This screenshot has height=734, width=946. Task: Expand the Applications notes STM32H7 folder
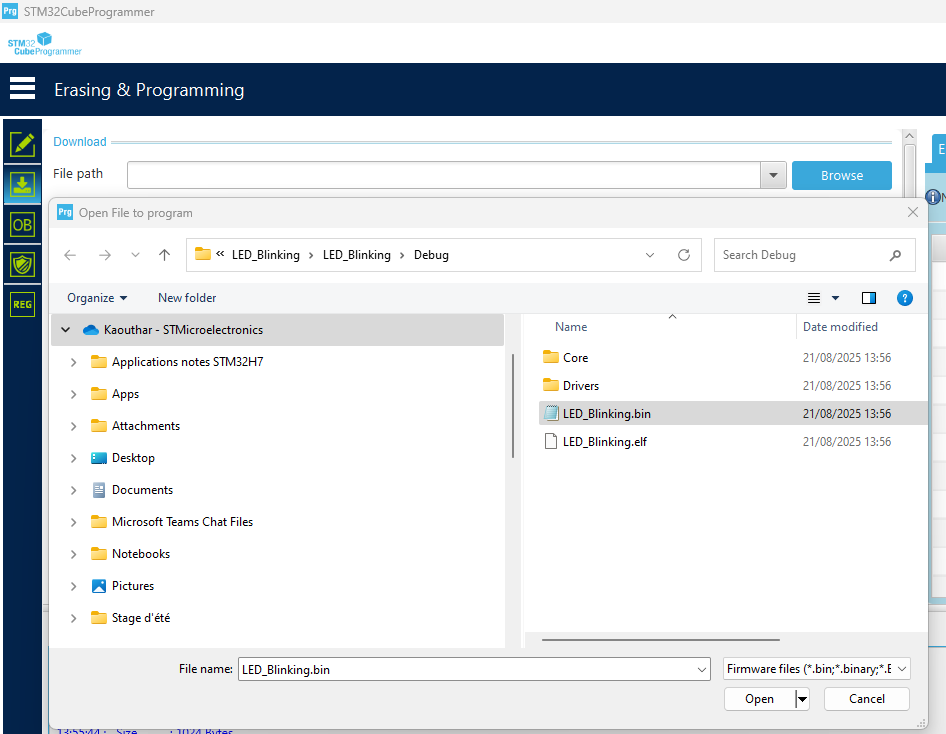[73, 362]
